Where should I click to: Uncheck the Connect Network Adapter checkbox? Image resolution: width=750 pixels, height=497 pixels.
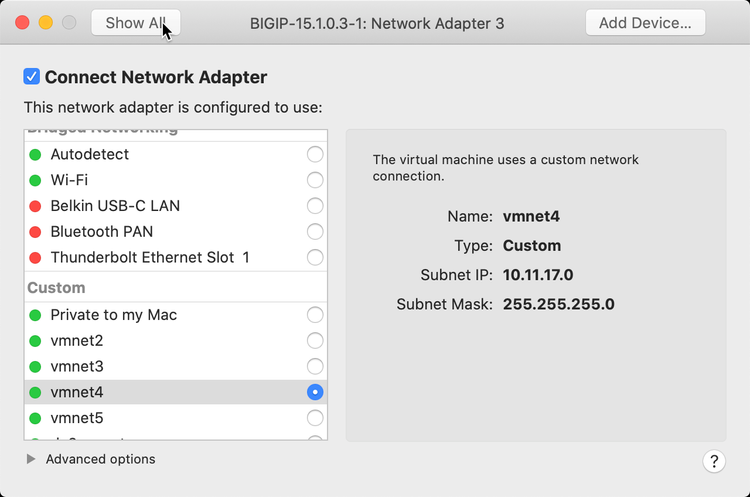coord(32,77)
